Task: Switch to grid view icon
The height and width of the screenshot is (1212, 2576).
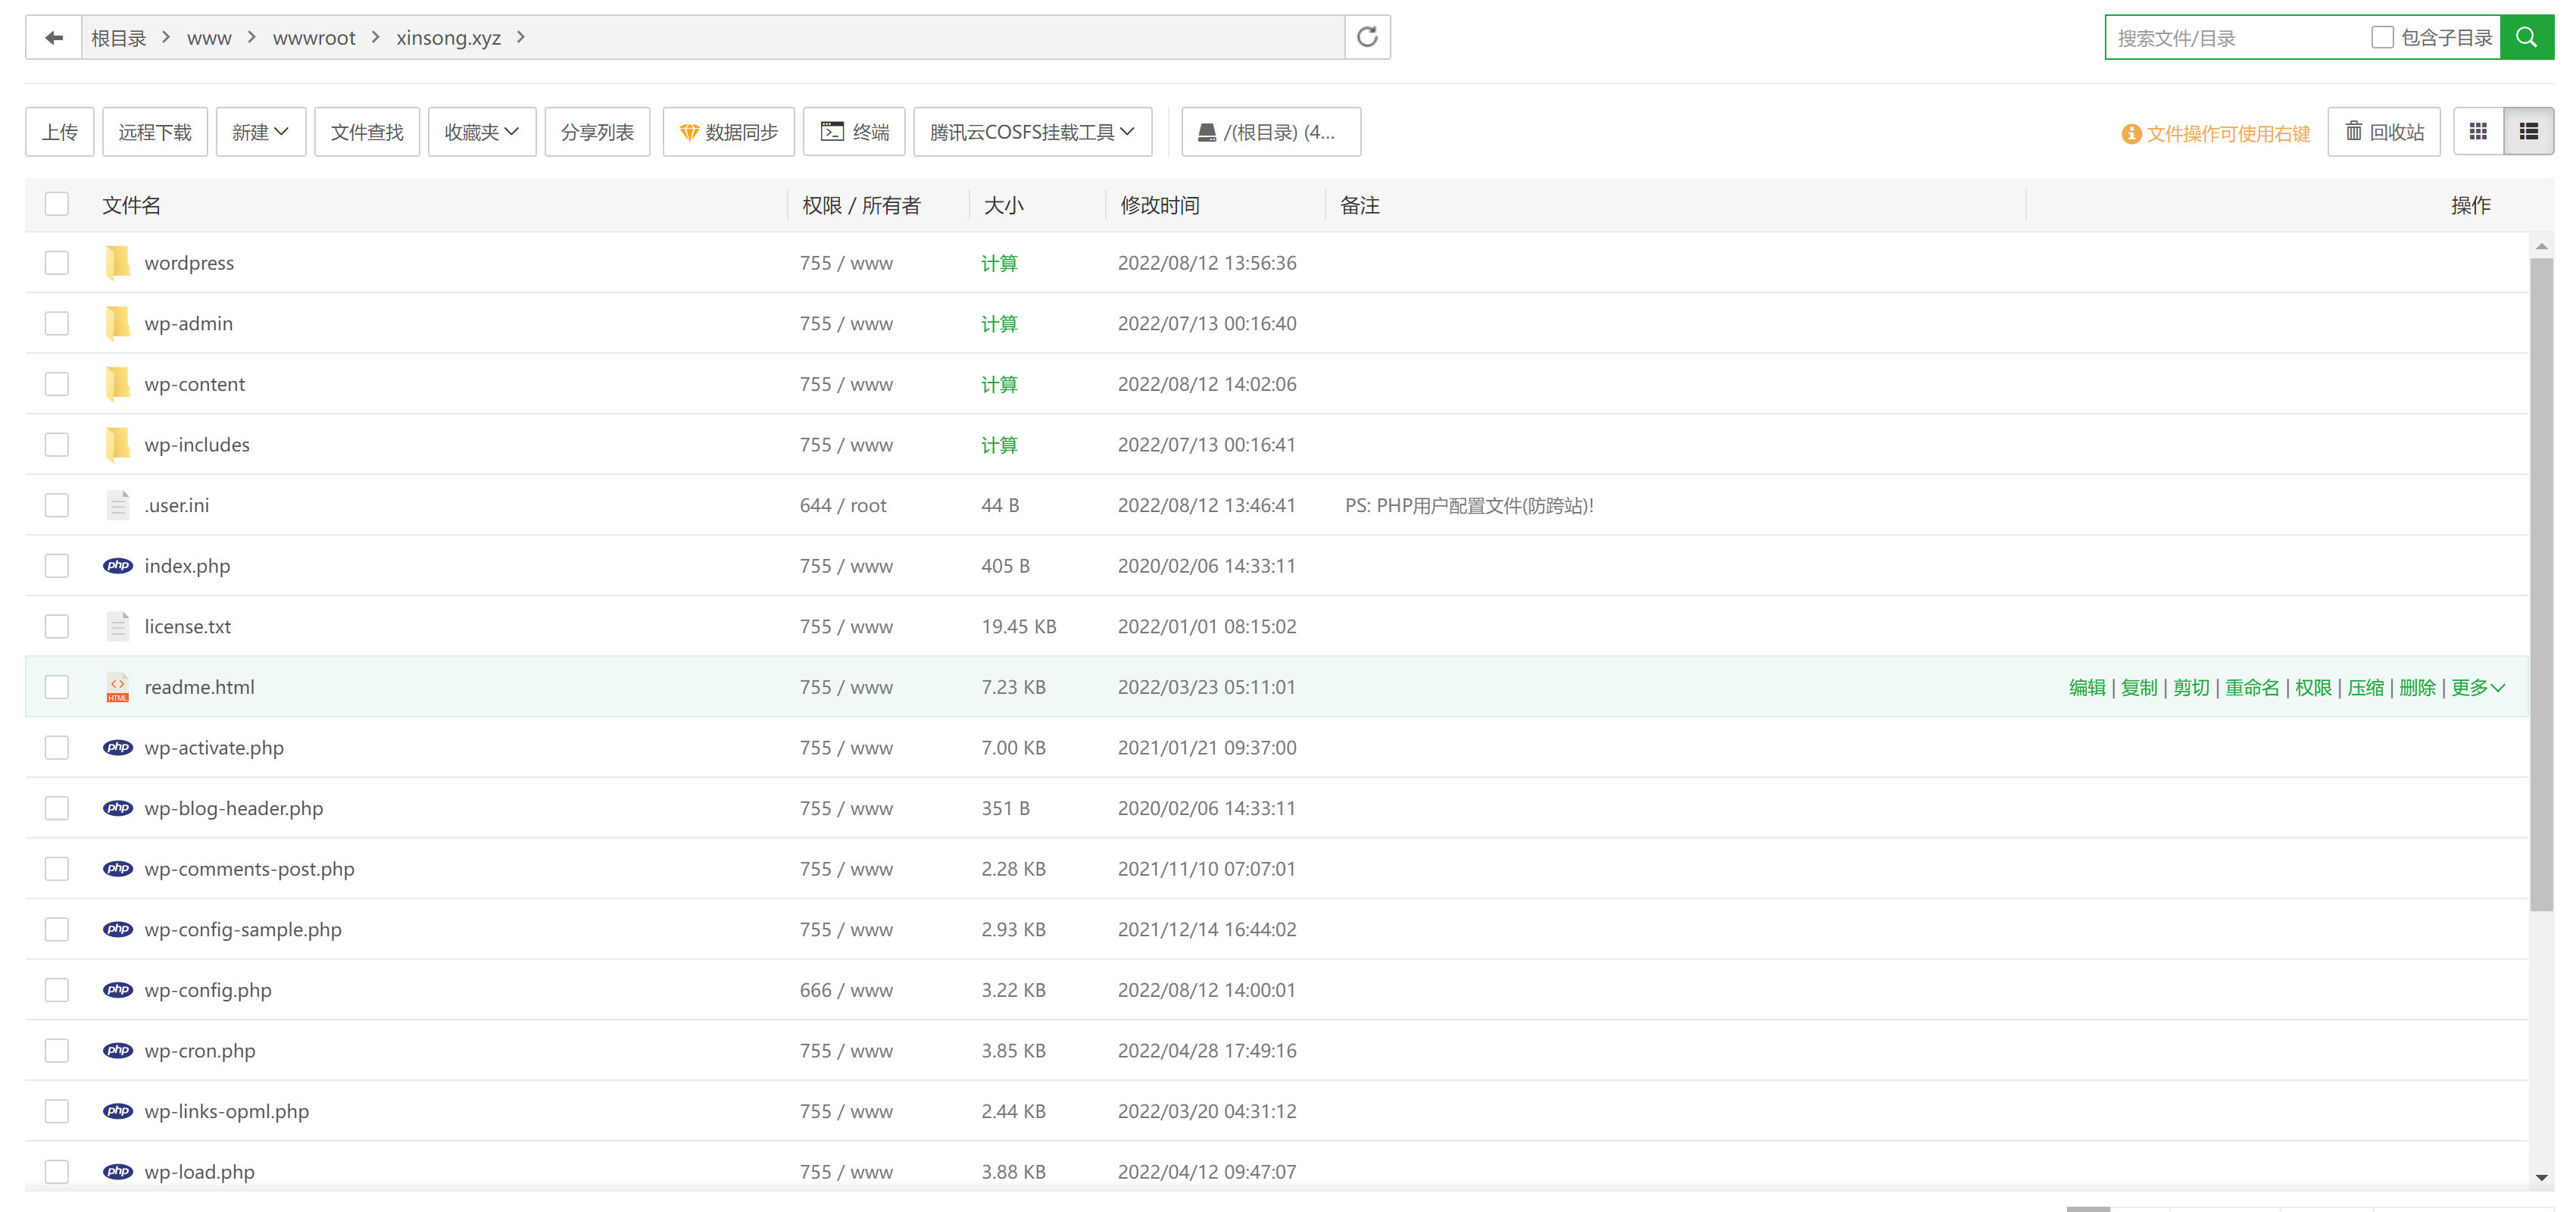Action: pyautogui.click(x=2478, y=132)
